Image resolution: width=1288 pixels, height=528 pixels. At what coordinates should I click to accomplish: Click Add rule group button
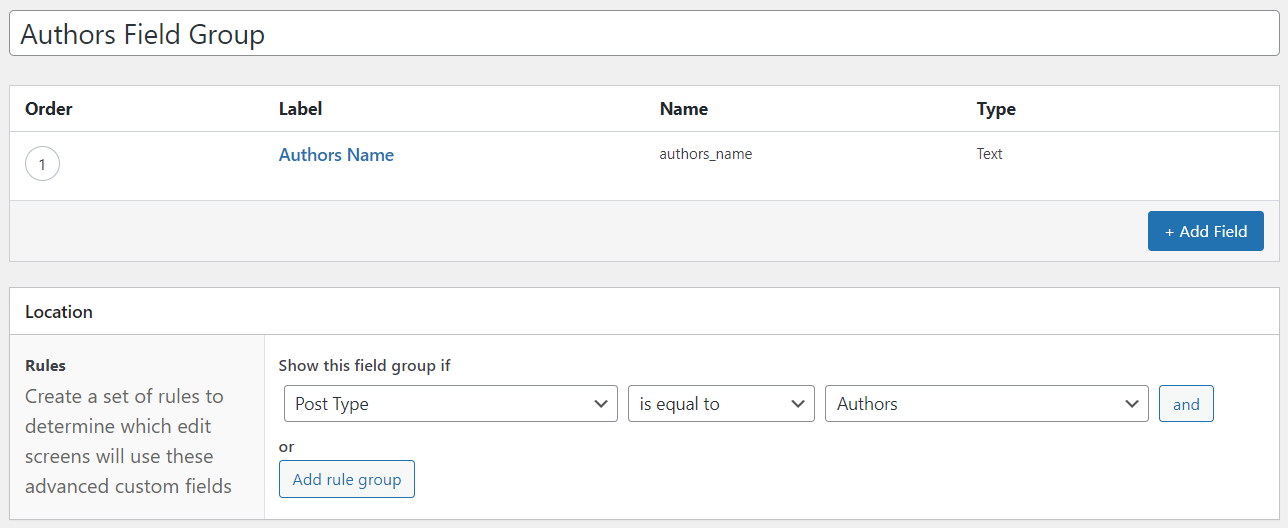pos(346,479)
